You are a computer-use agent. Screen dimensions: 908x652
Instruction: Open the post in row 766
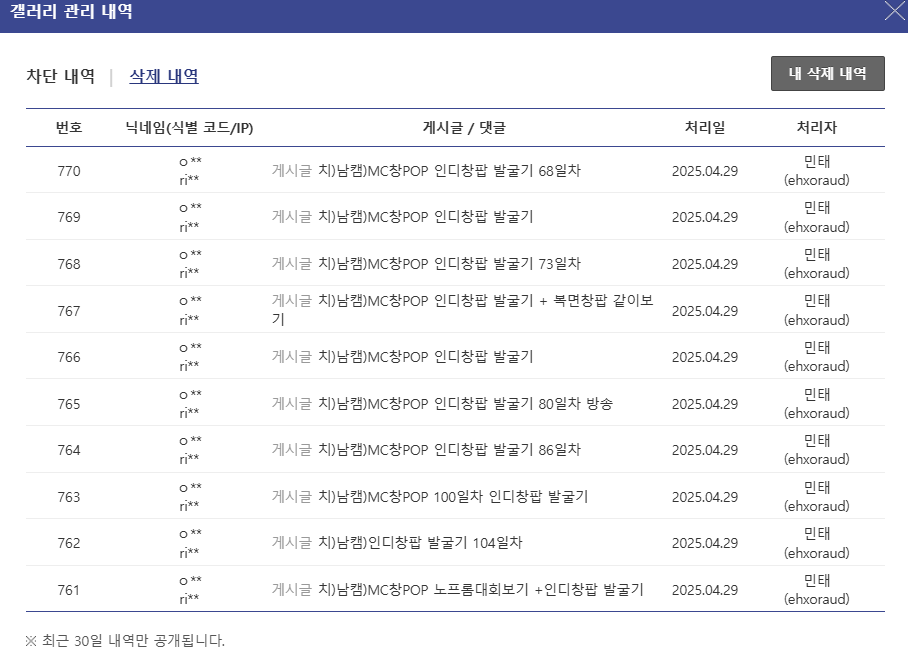[426, 357]
